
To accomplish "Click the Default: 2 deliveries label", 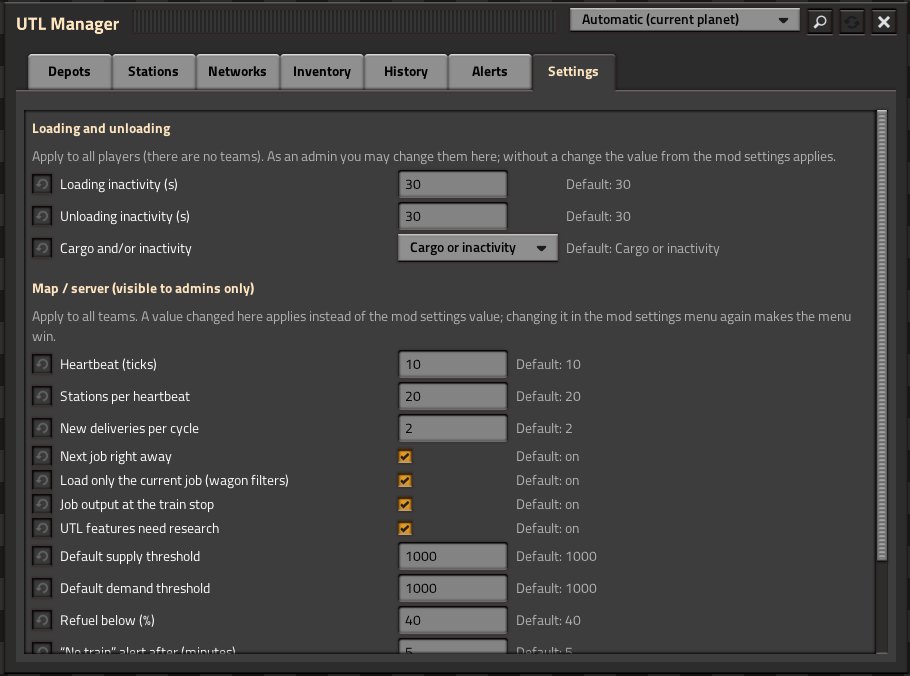I will coord(544,428).
